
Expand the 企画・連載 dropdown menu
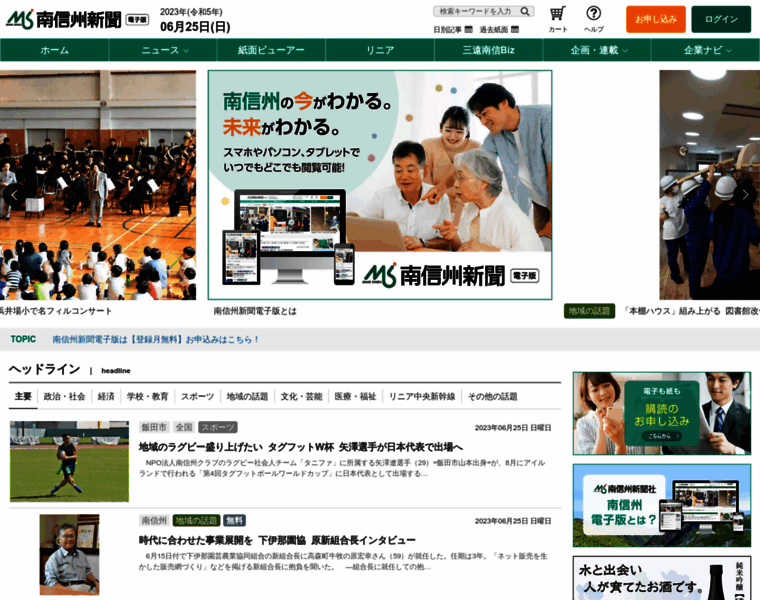[x=597, y=50]
